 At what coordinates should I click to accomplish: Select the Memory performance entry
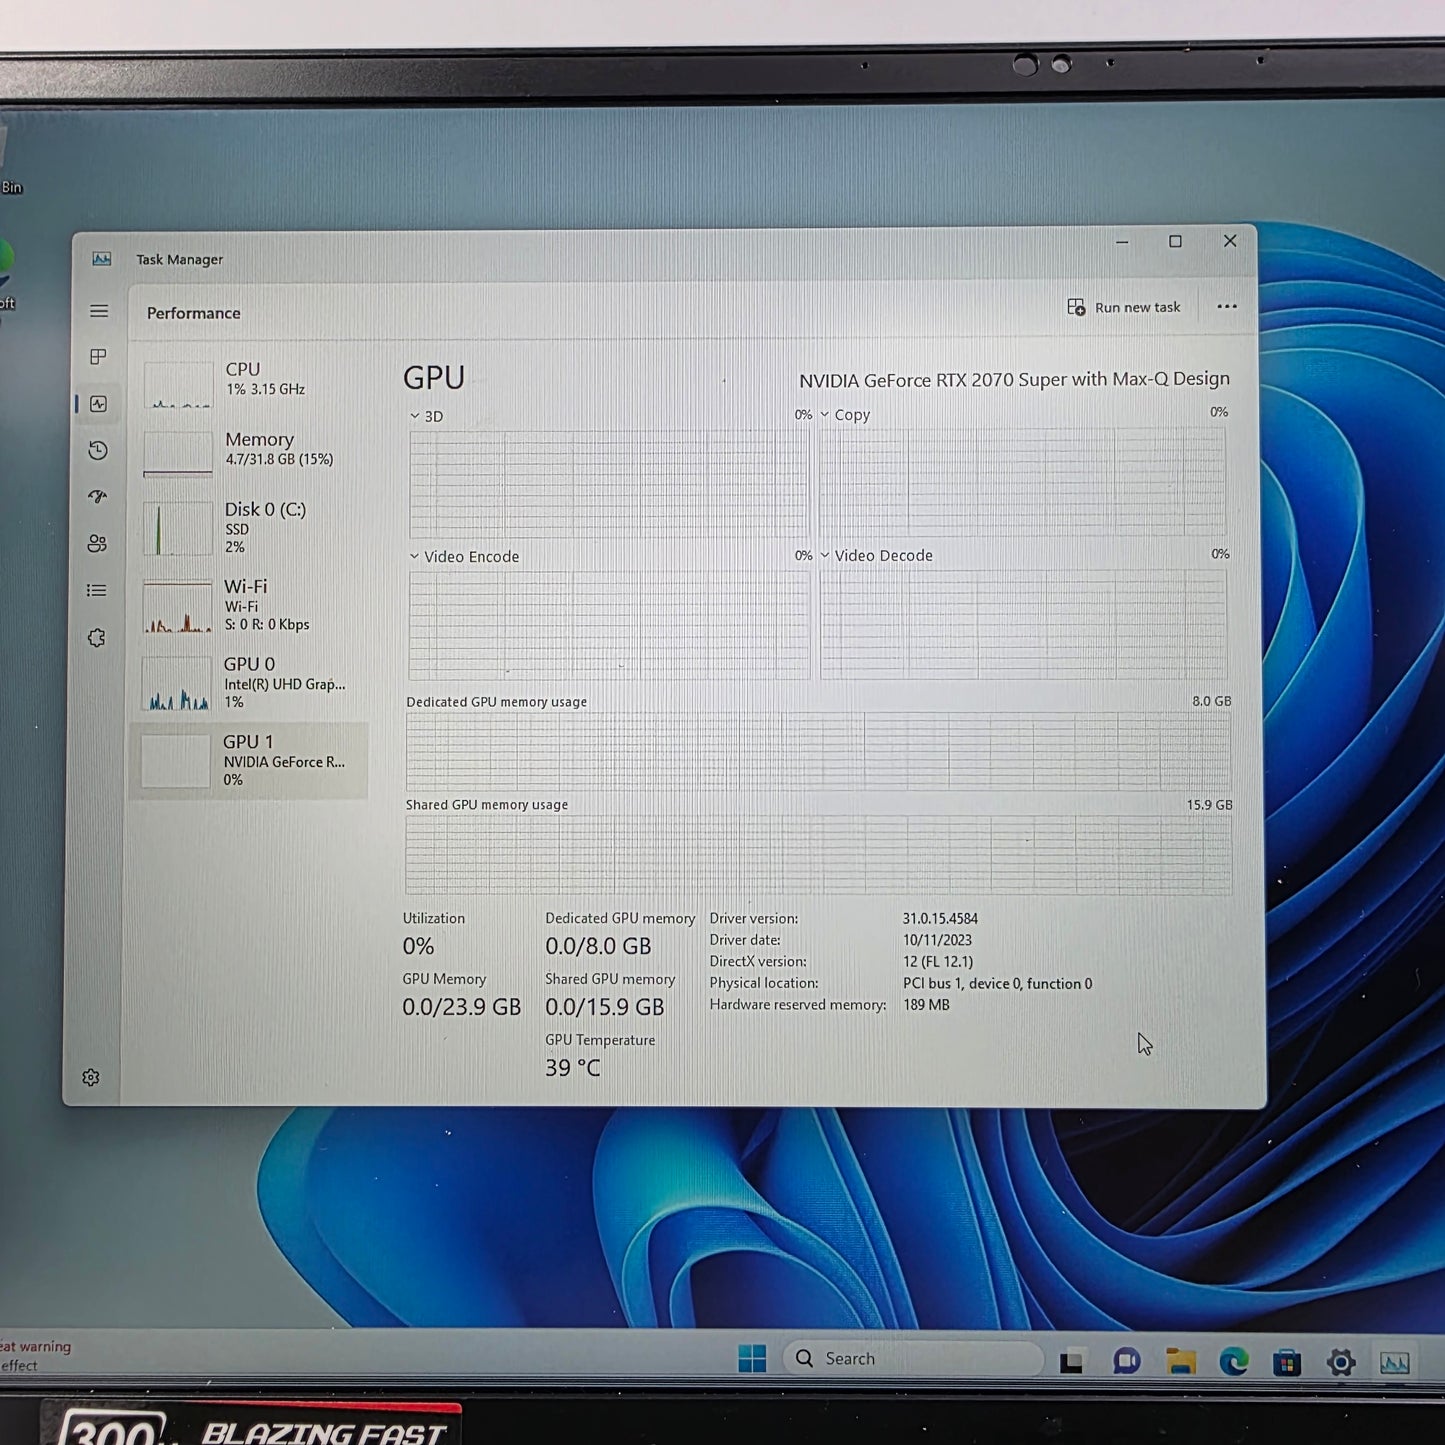tap(250, 453)
